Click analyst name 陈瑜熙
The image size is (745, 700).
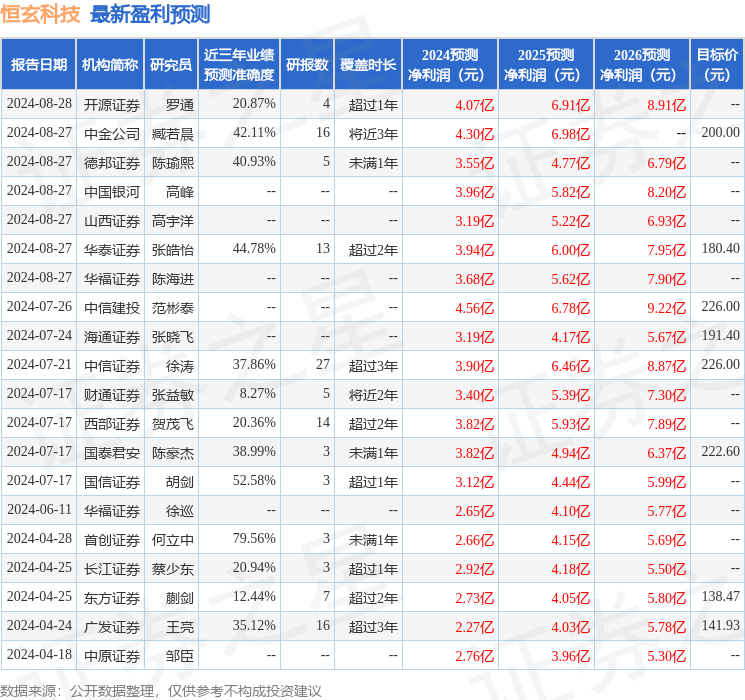[x=172, y=163]
